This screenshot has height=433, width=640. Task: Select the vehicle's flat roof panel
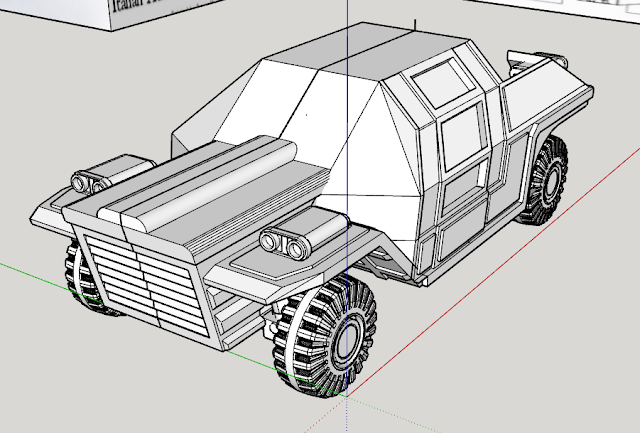coord(365,49)
